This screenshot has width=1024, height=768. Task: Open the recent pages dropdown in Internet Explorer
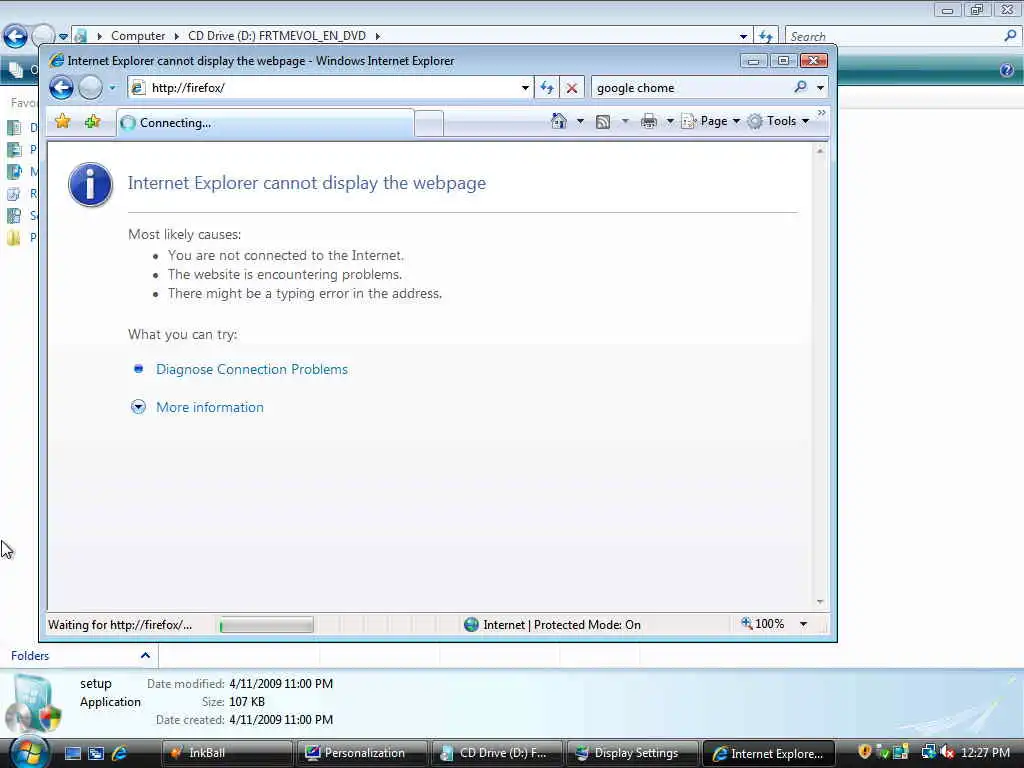point(112,88)
